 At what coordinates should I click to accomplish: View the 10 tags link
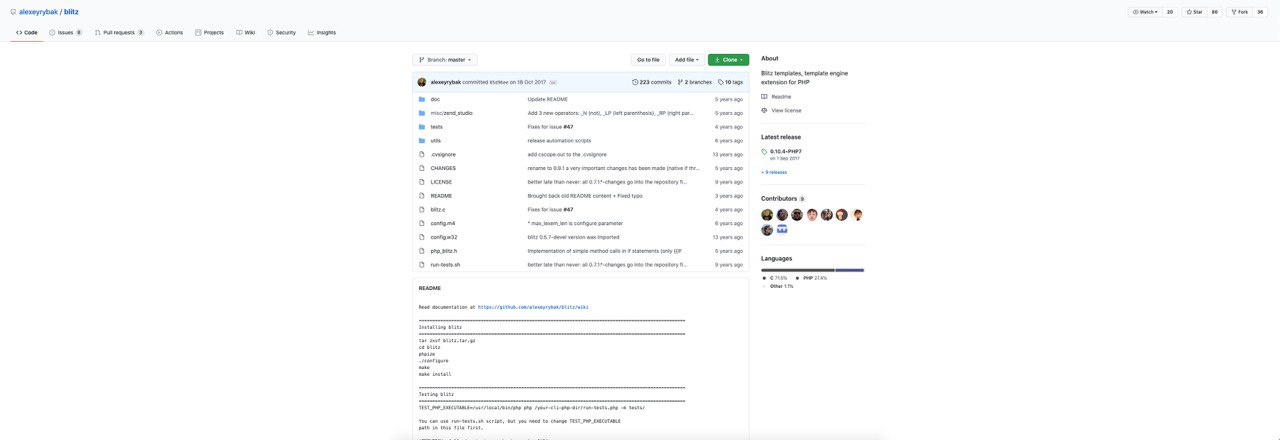(731, 82)
